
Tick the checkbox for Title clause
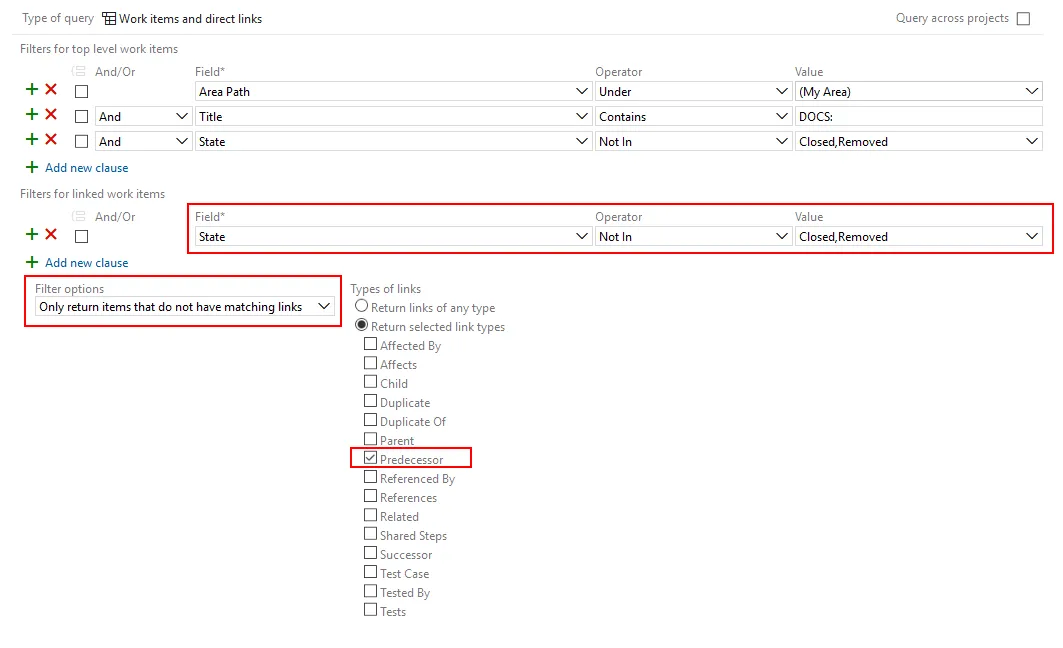81,117
